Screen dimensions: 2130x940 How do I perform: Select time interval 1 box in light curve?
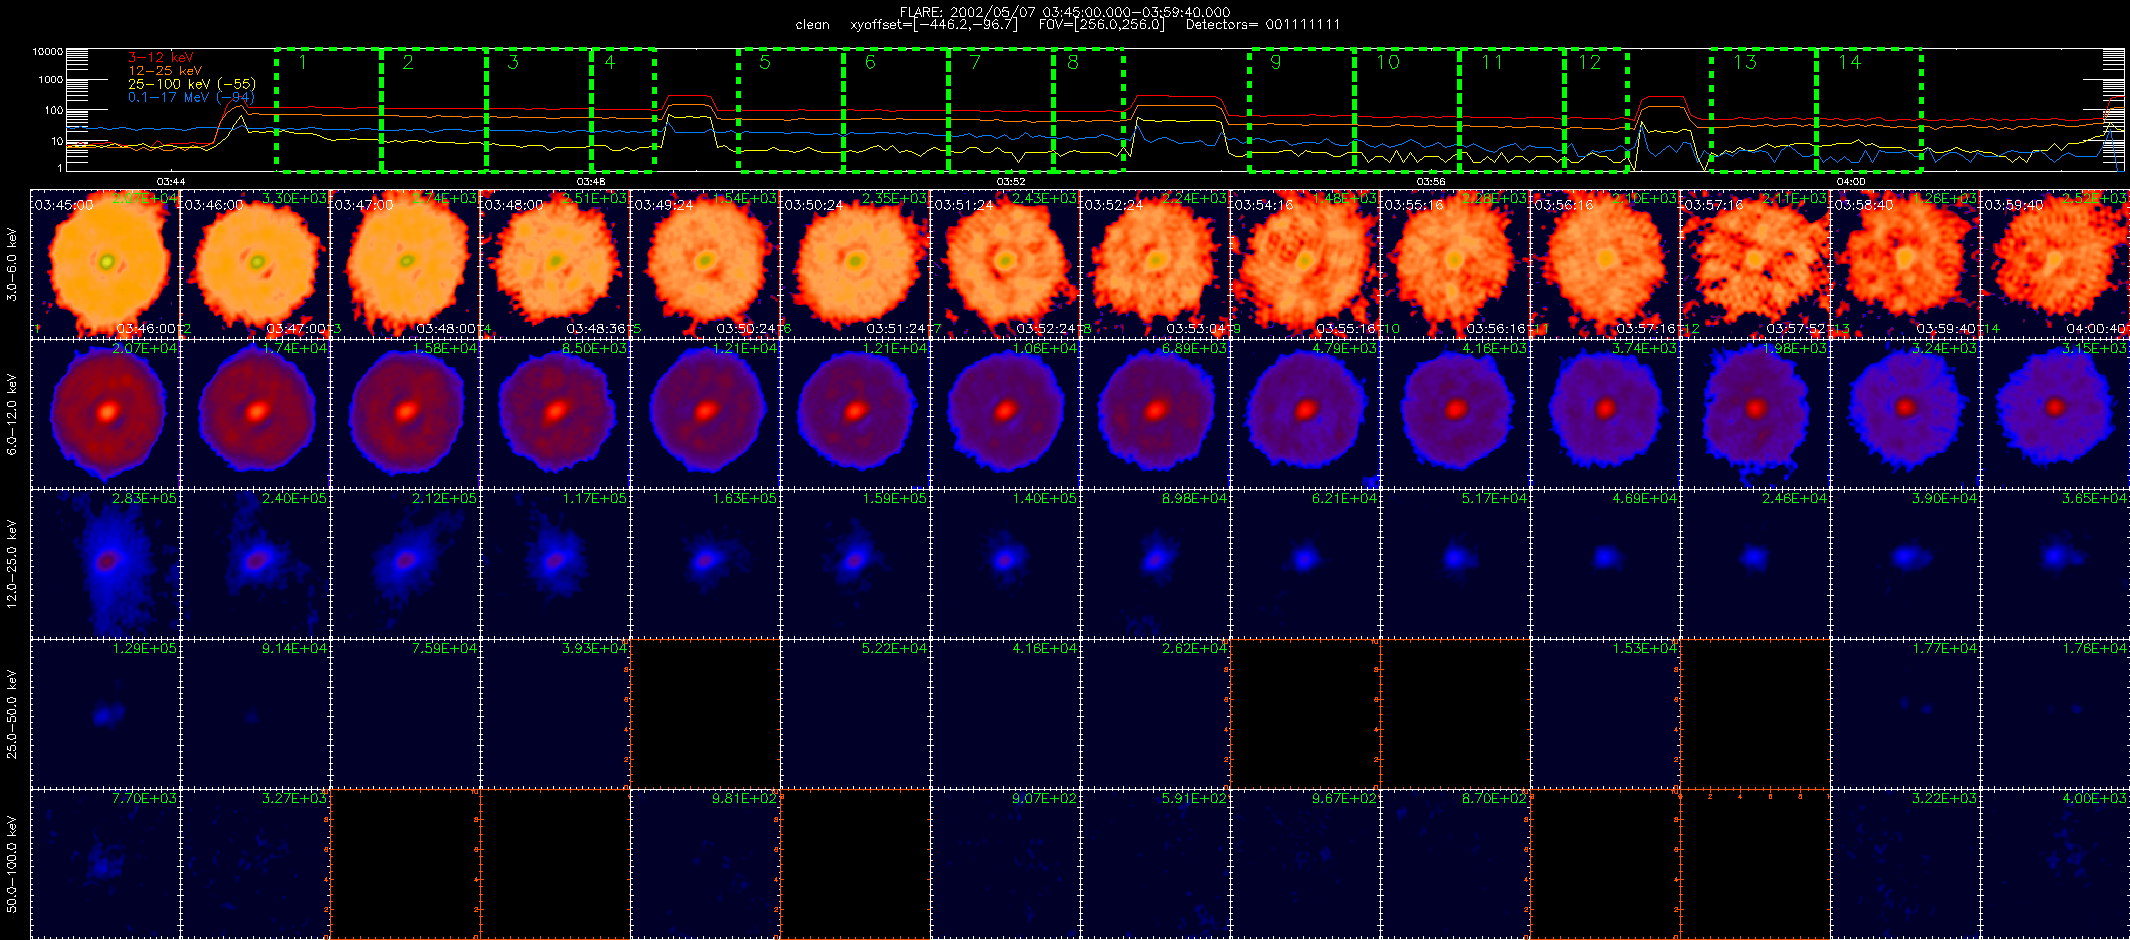tap(328, 110)
